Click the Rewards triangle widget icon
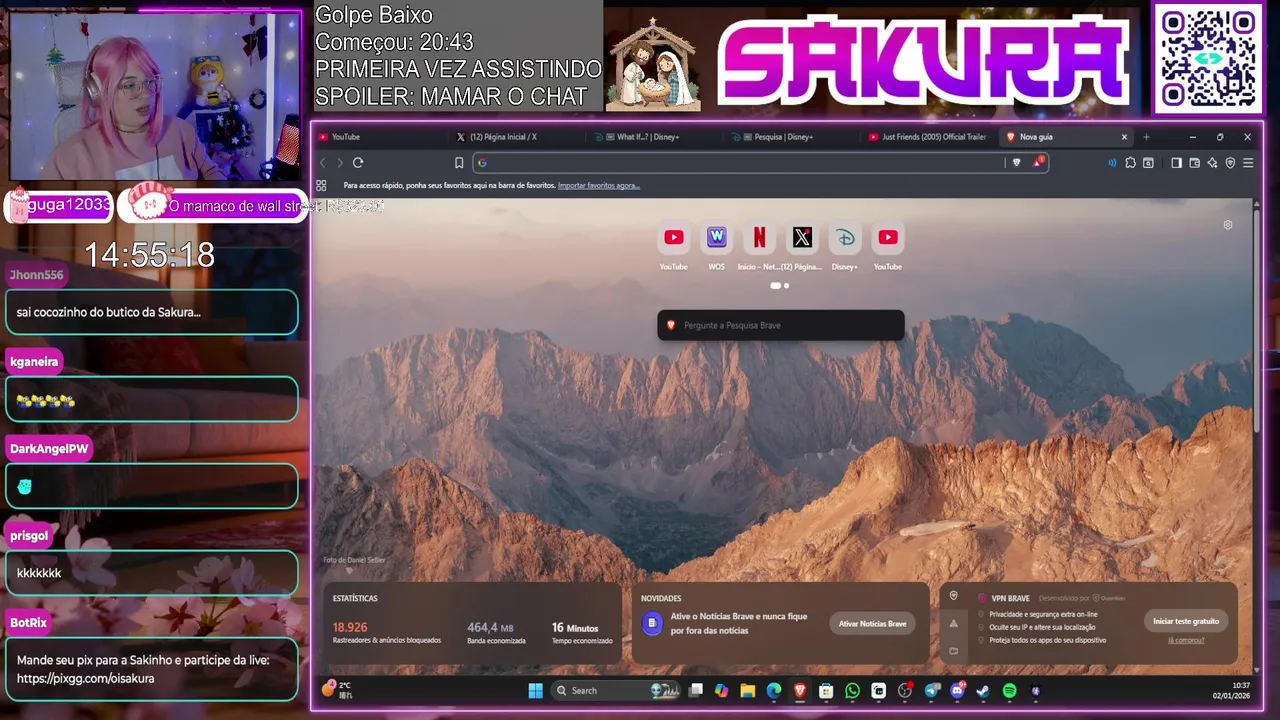This screenshot has height=720, width=1280. (954, 623)
